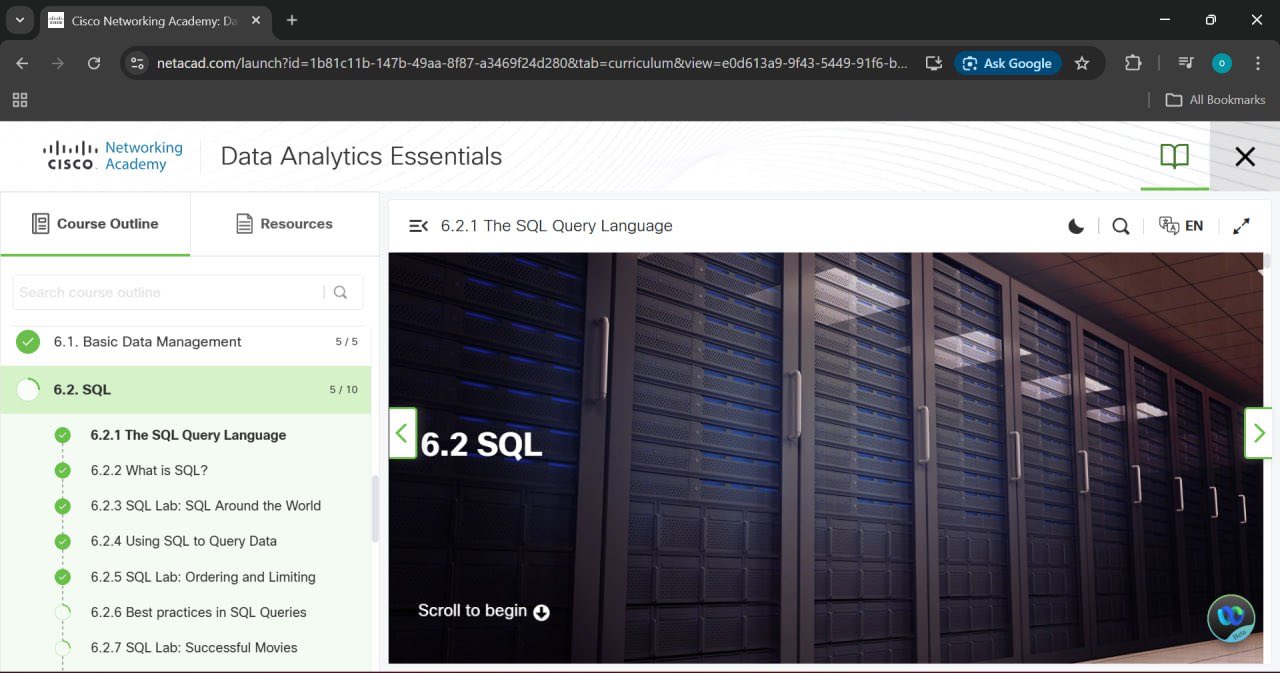Switch to the Resources tab
Viewport: 1280px width, 673px height.
[x=285, y=224]
